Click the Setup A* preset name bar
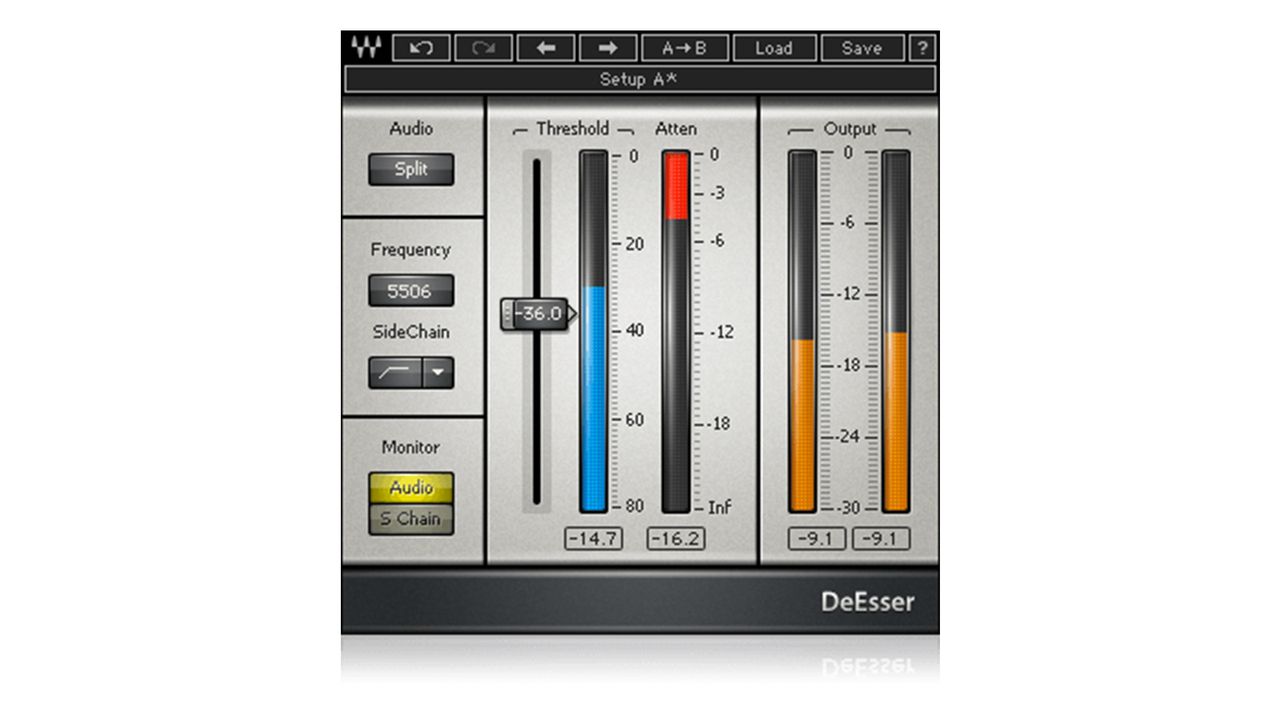Screen dimensions: 1280x720 640,79
